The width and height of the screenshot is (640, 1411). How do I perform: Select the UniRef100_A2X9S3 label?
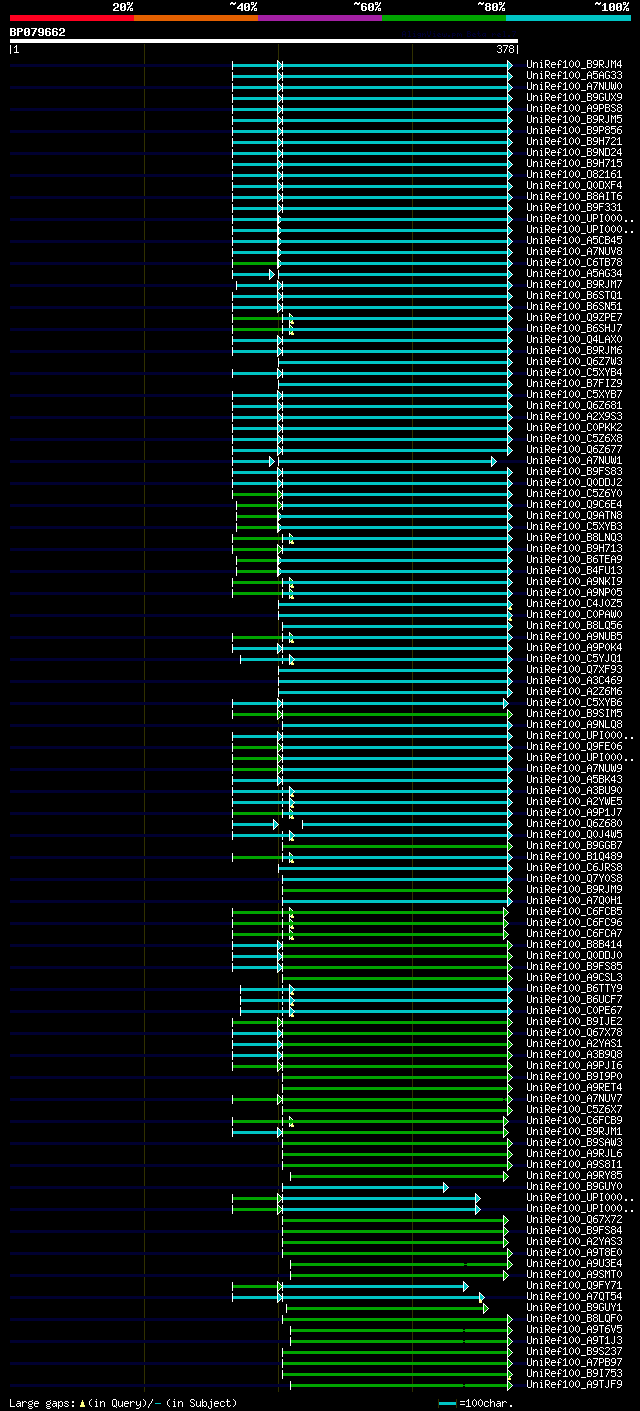[x=574, y=416]
